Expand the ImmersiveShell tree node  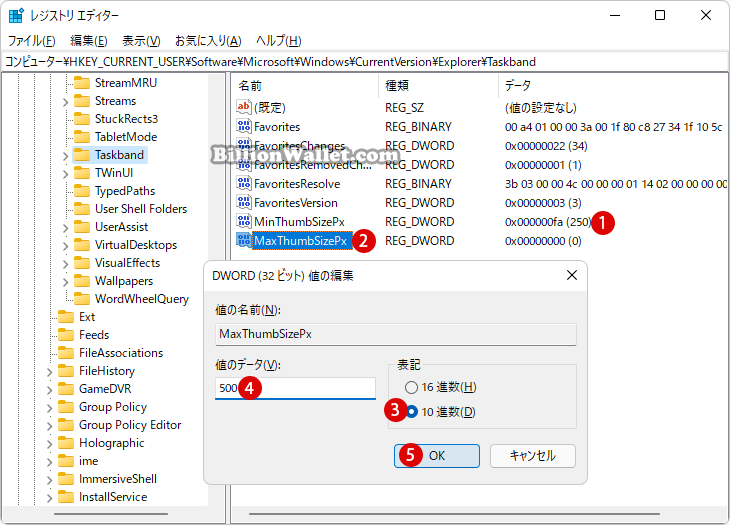point(49,480)
